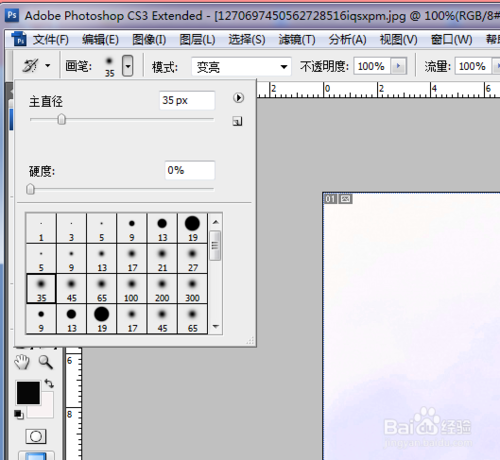
Task: Expand the brush preset dropdown arrow
Action: [x=128, y=65]
